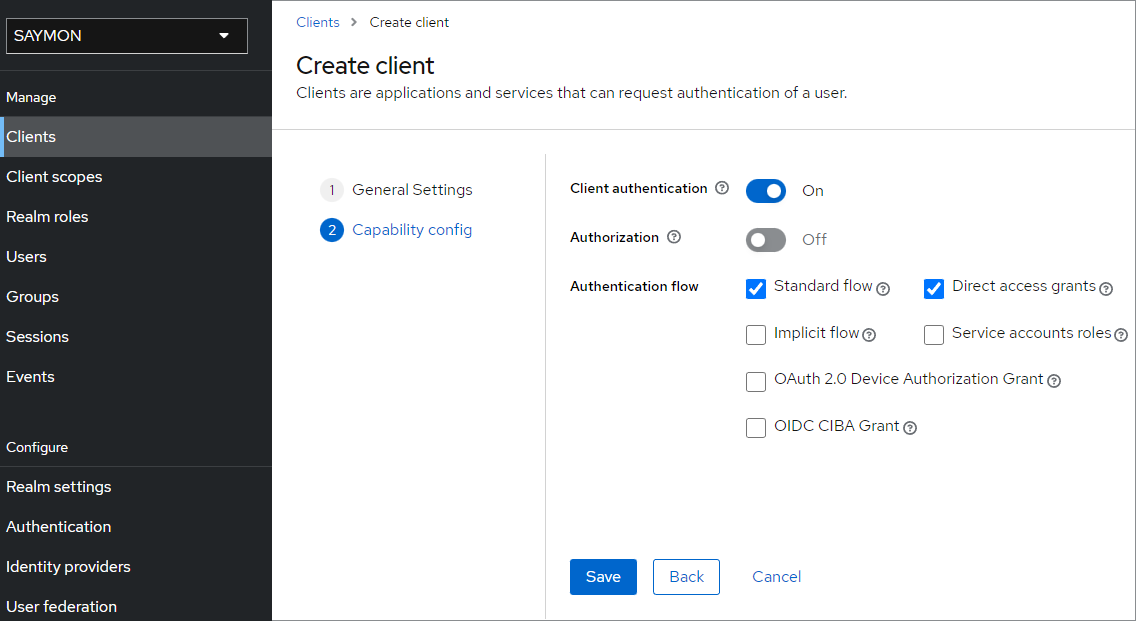Check the OIDC CIBA Grant checkbox
The width and height of the screenshot is (1136, 621).
coord(756,428)
